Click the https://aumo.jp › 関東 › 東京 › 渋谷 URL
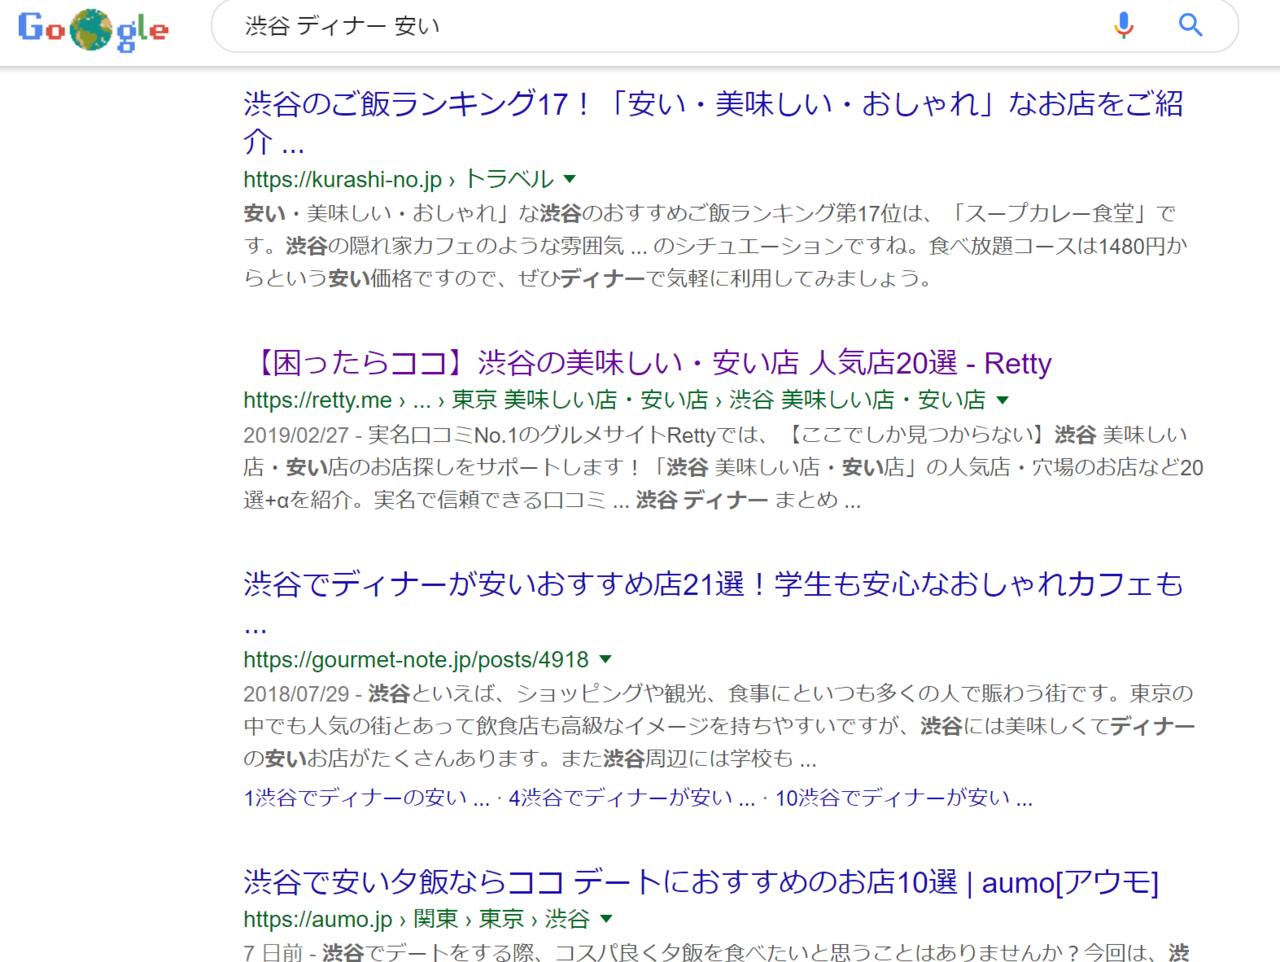Screen dimensions: 1280x962 click(x=416, y=919)
